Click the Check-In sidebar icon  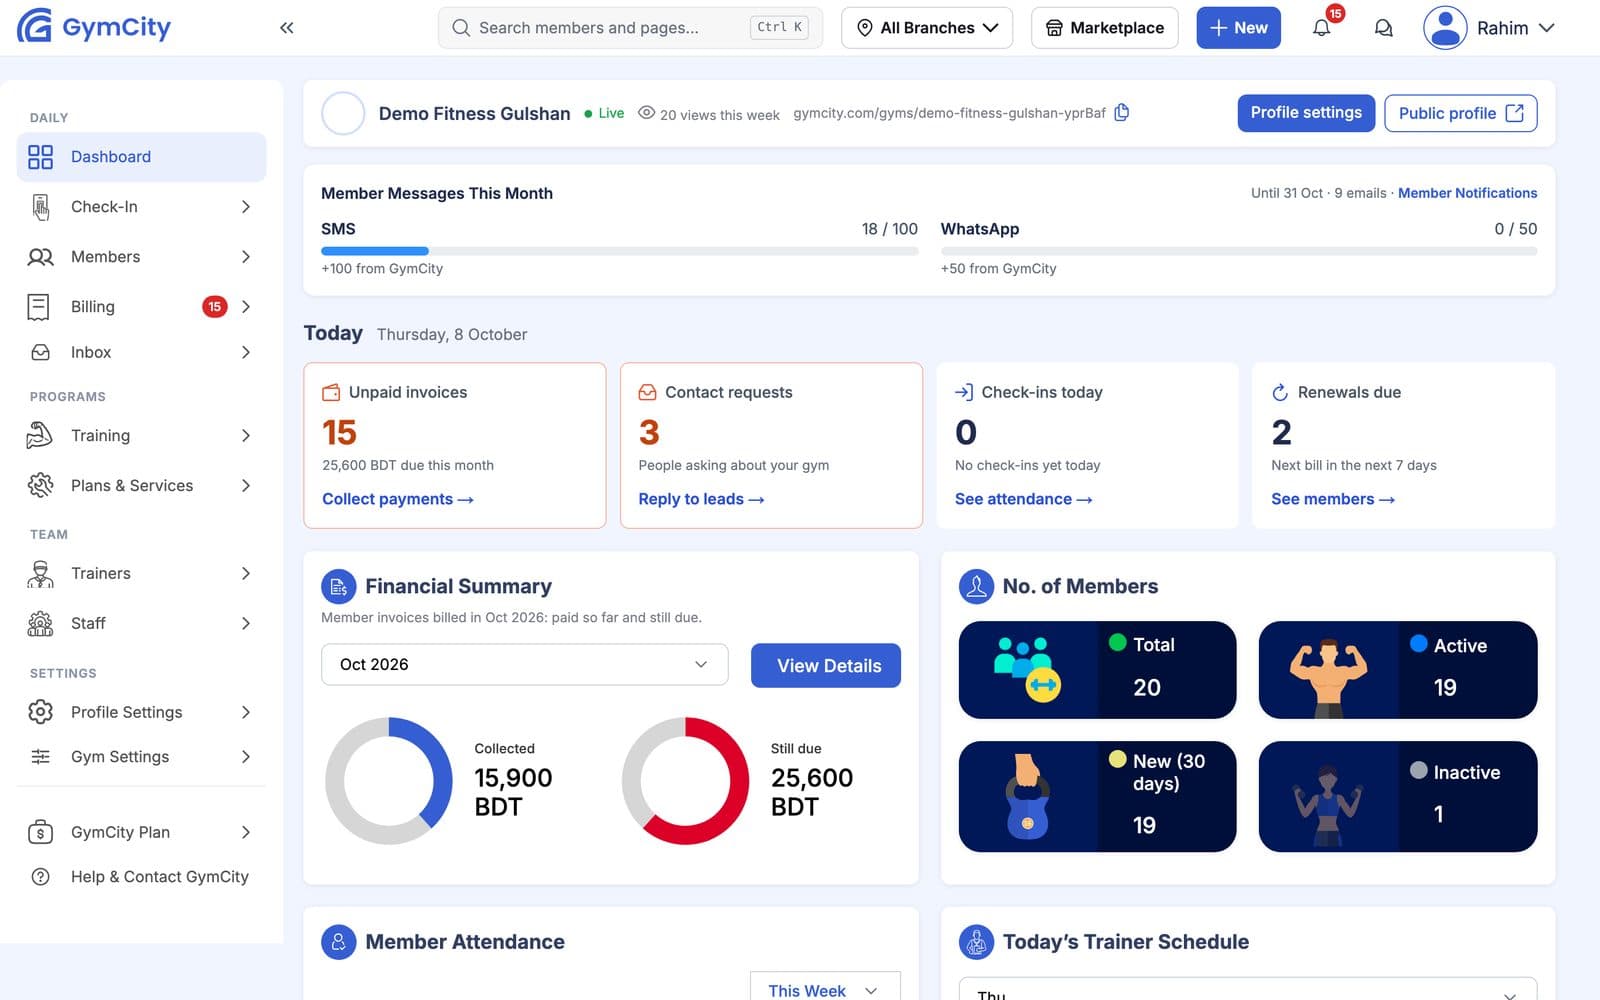pyautogui.click(x=40, y=207)
